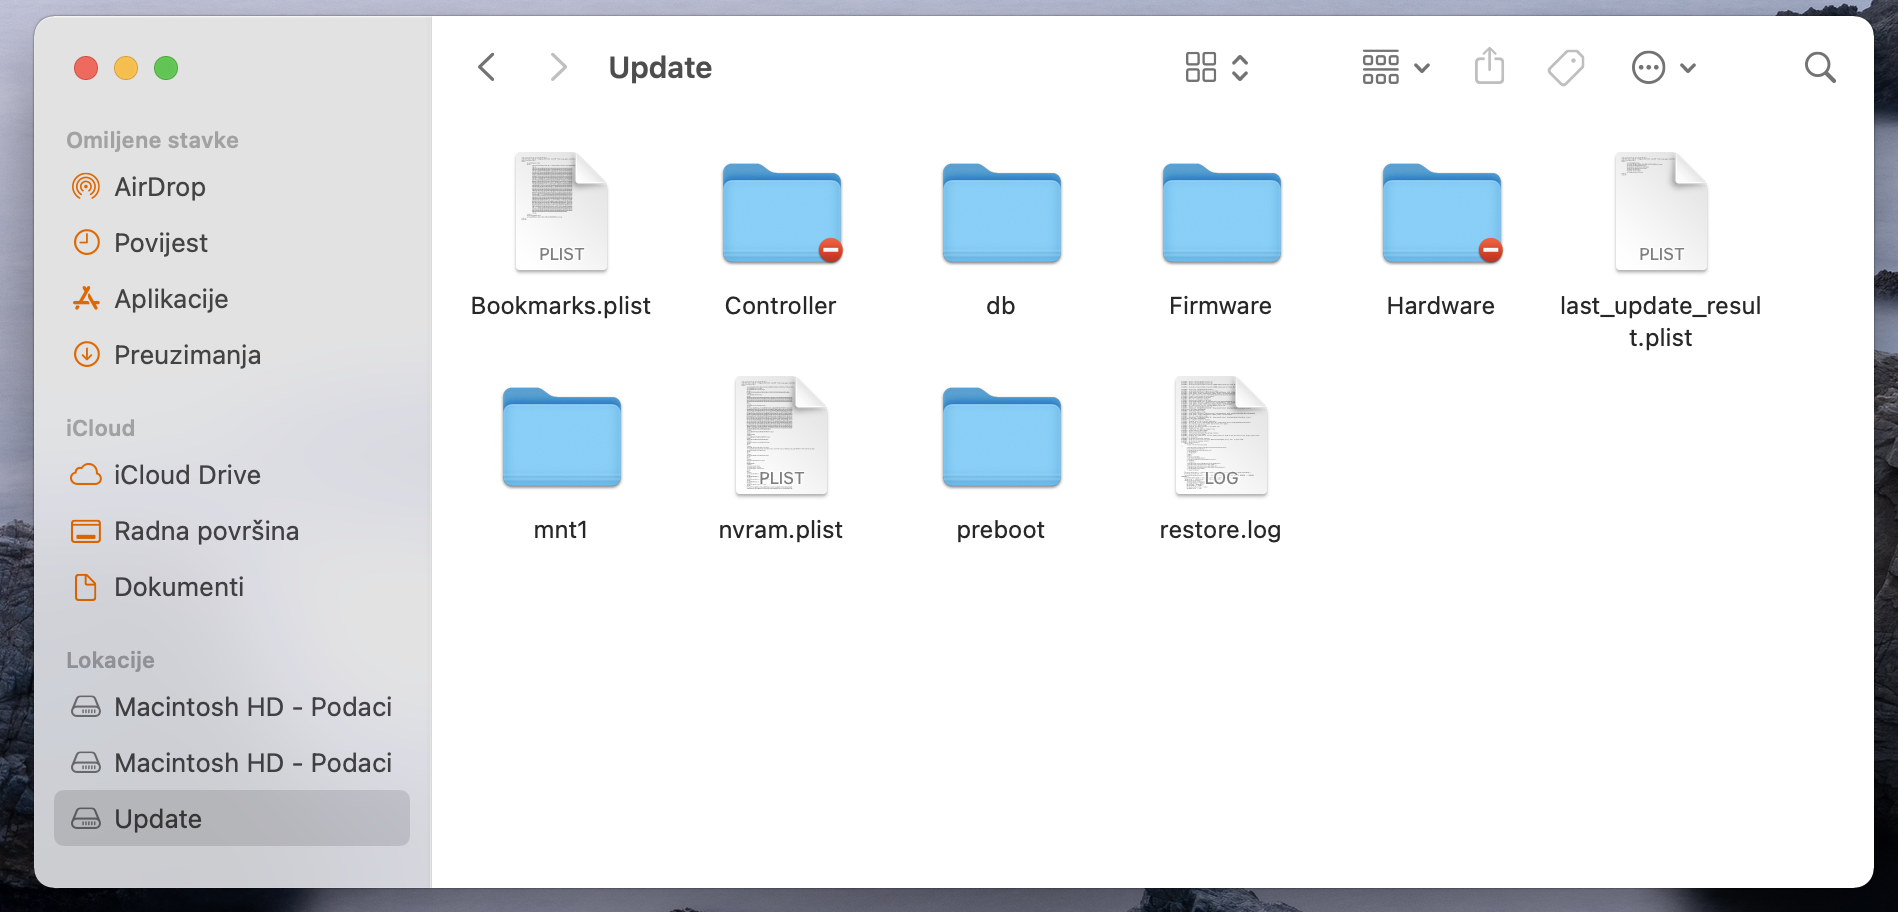Image resolution: width=1898 pixels, height=912 pixels.
Task: Click the db folder name label
Action: pyautogui.click(x=1001, y=306)
